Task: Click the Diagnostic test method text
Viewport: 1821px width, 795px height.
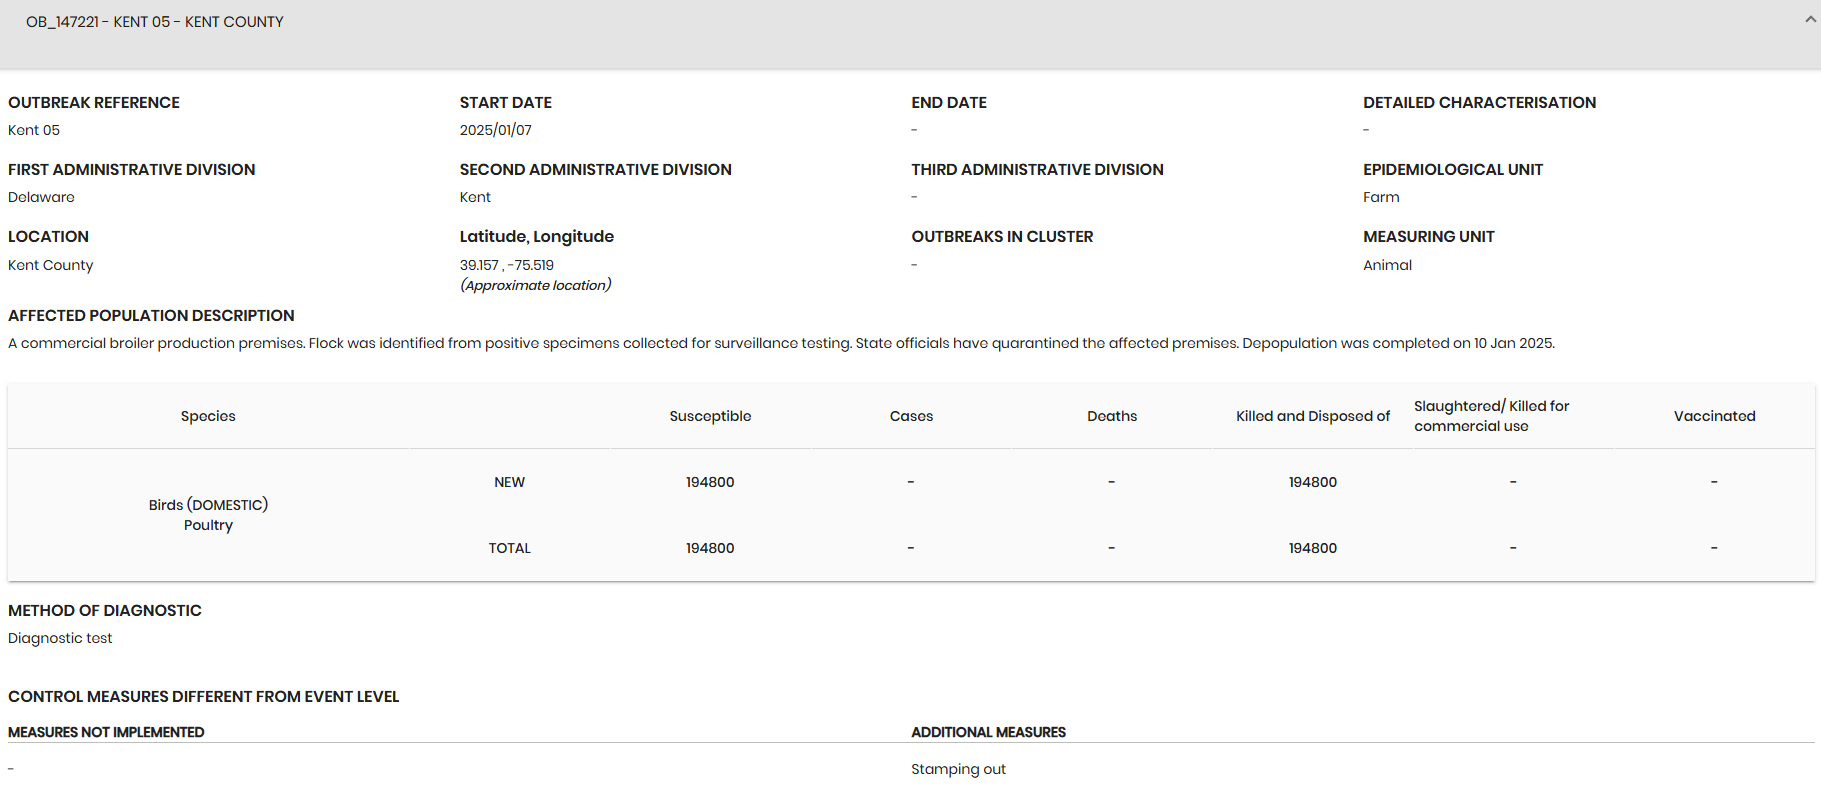Action: (60, 638)
